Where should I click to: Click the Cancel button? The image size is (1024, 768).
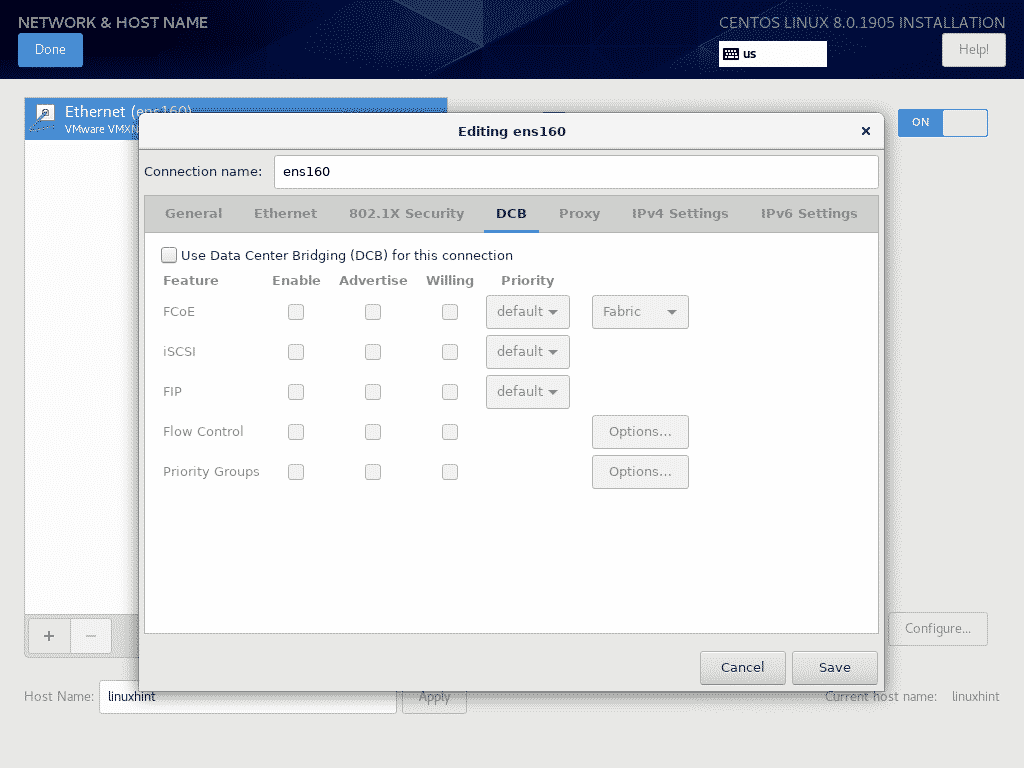click(x=742, y=667)
